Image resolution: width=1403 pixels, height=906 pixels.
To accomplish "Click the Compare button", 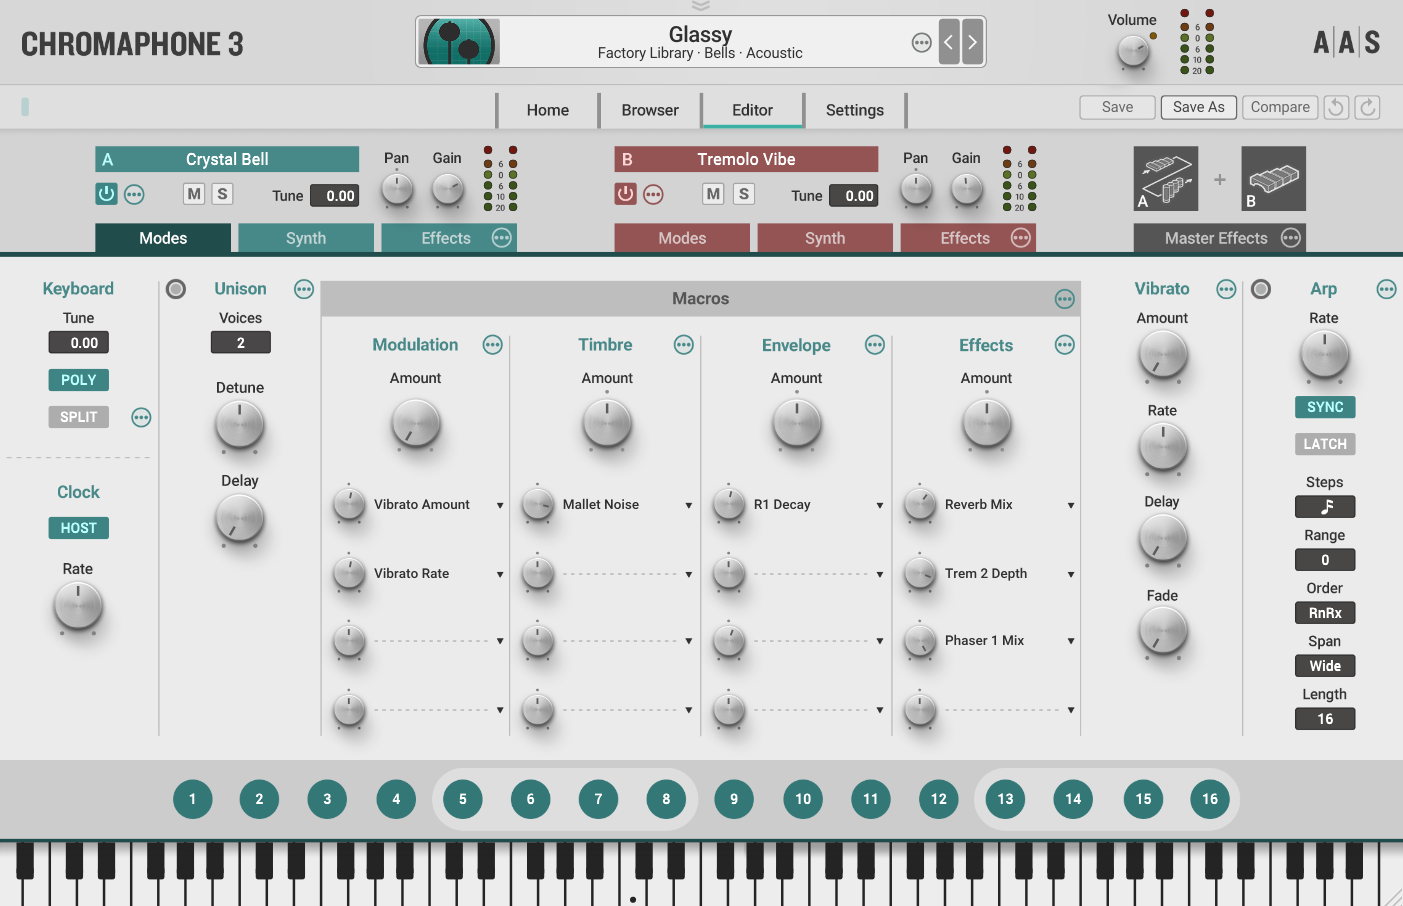I will pyautogui.click(x=1280, y=107).
